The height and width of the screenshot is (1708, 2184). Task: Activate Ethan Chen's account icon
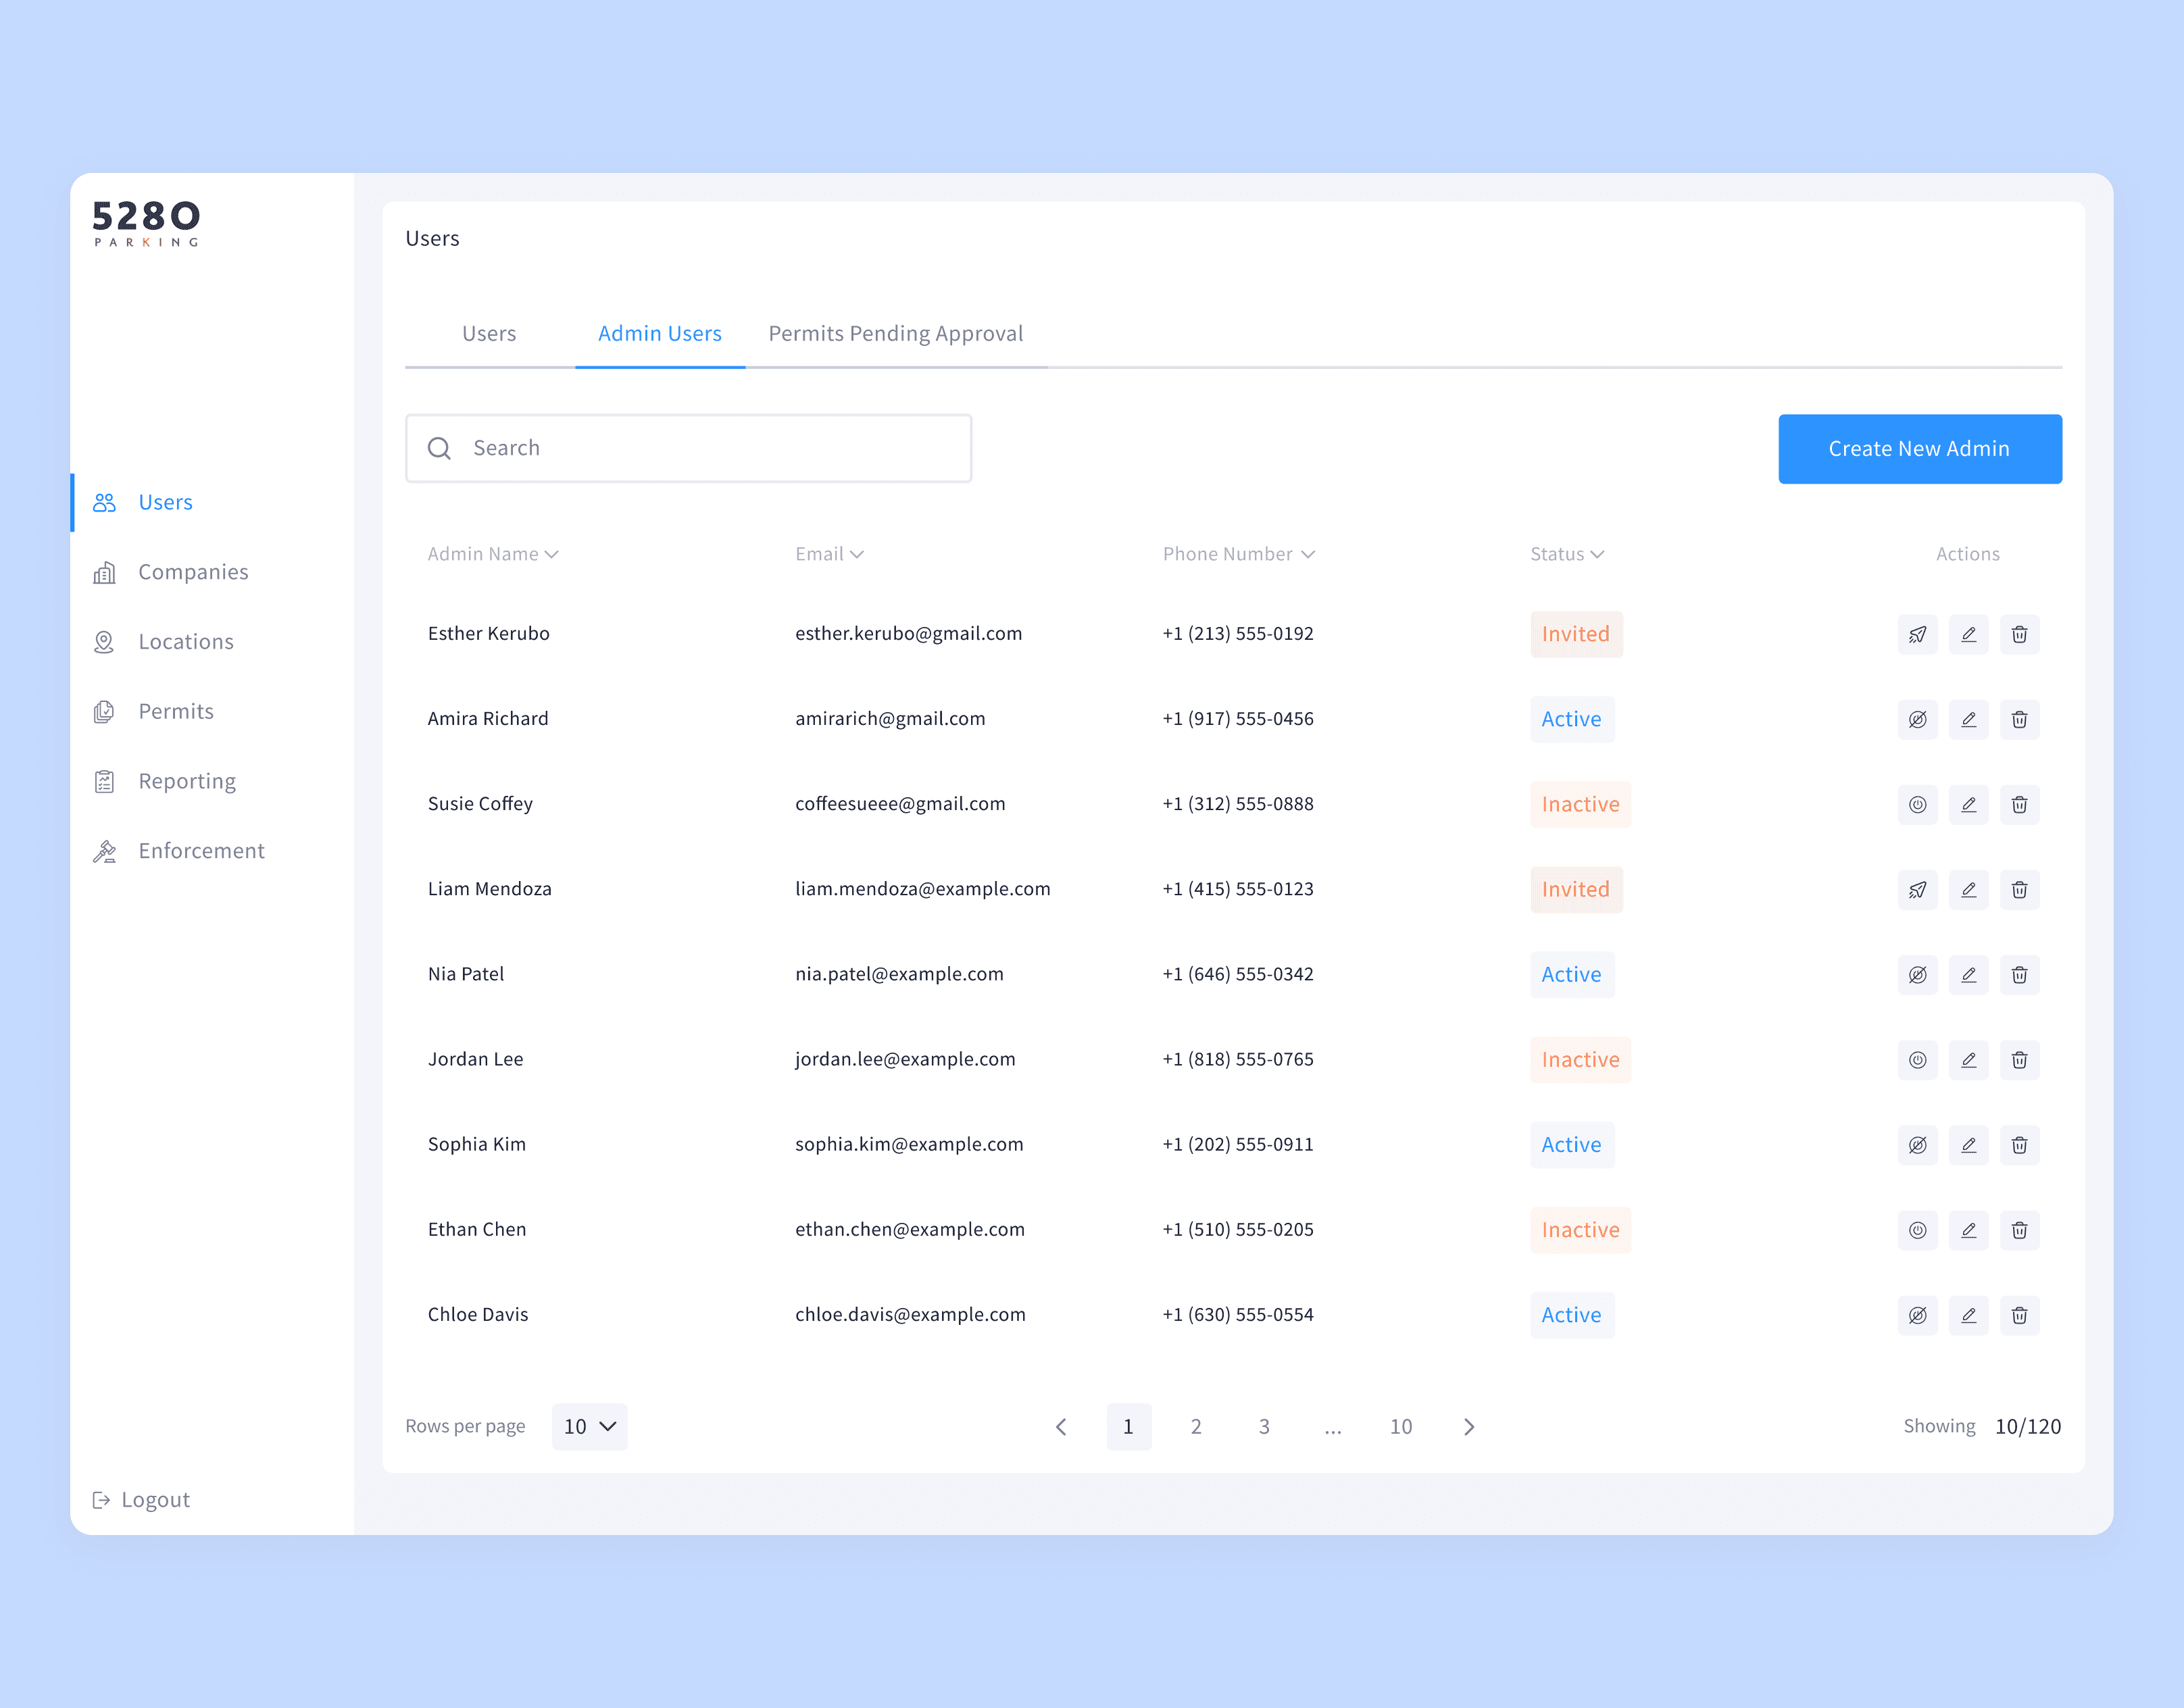tap(1917, 1229)
